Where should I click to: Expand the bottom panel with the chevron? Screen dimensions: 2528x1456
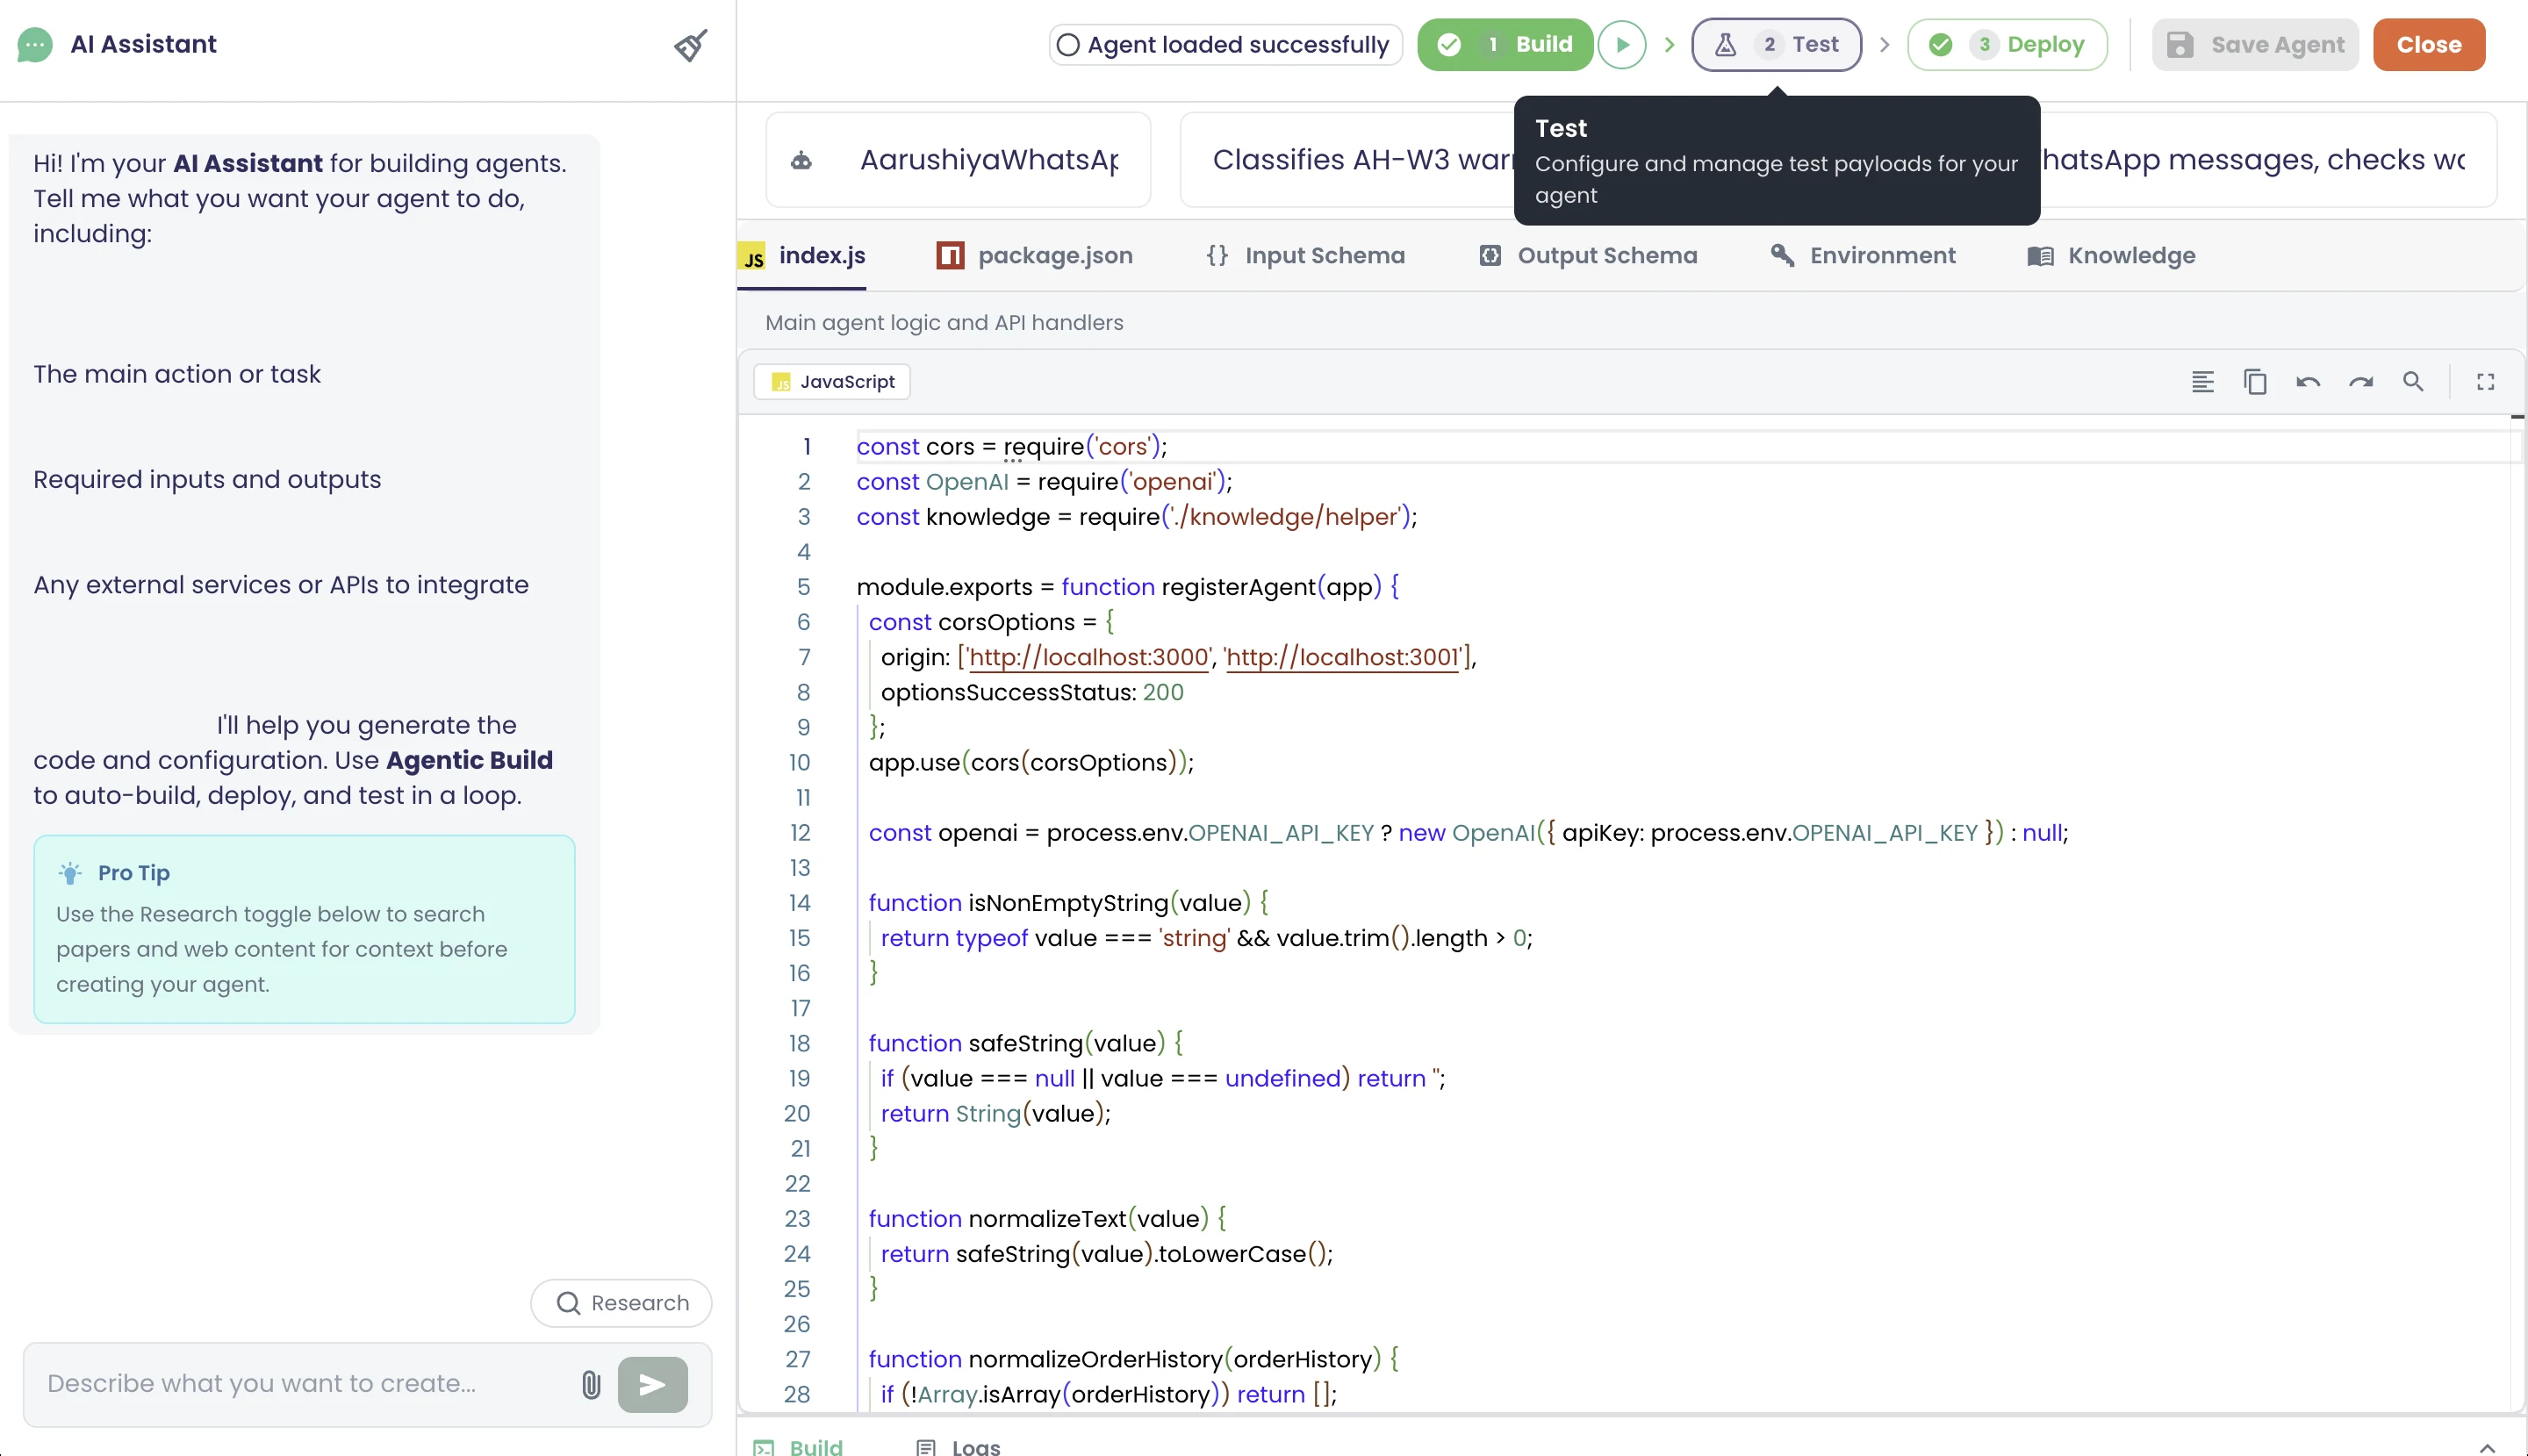click(x=2487, y=1448)
